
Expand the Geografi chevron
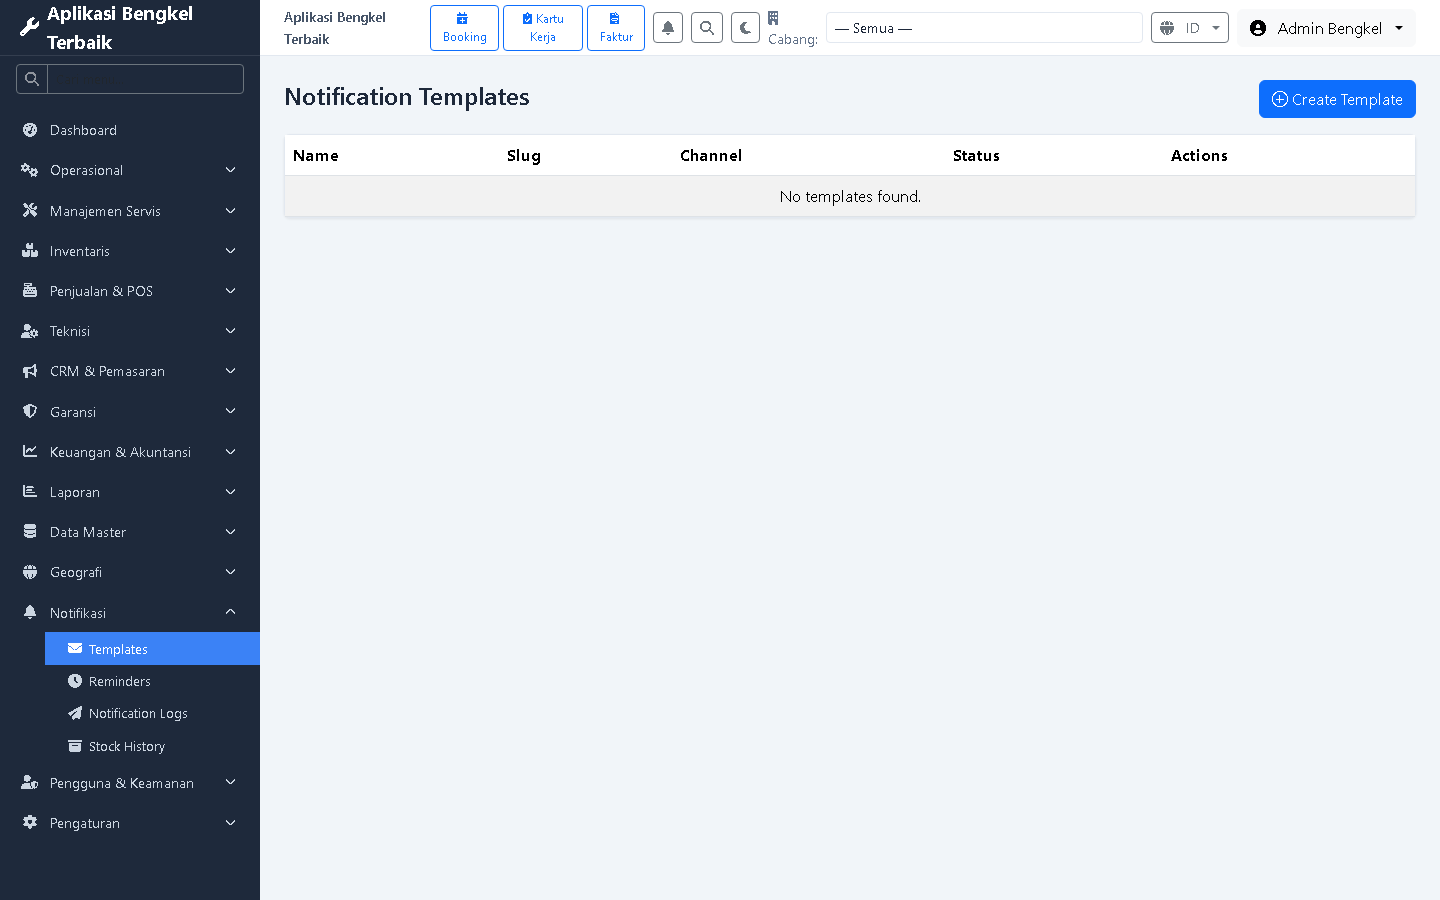pyautogui.click(x=231, y=572)
